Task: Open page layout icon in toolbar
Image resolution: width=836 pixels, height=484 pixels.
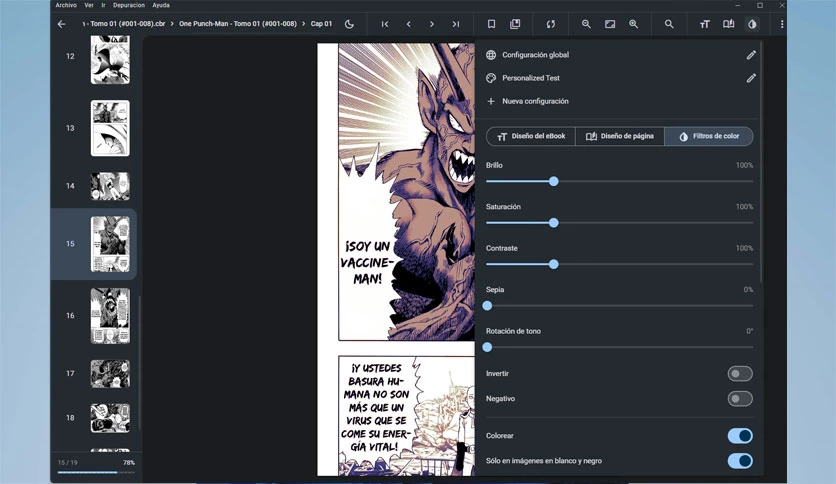Action: pyautogui.click(x=728, y=24)
